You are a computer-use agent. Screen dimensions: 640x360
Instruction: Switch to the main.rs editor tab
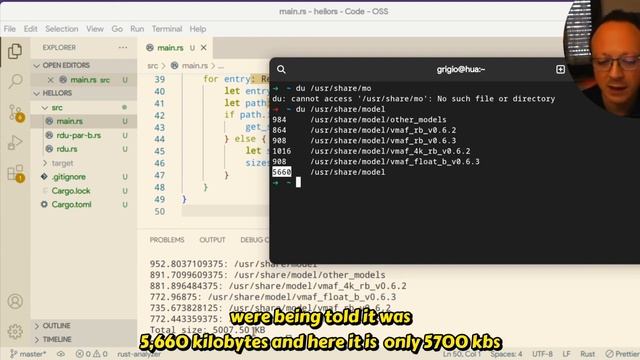(x=170, y=48)
